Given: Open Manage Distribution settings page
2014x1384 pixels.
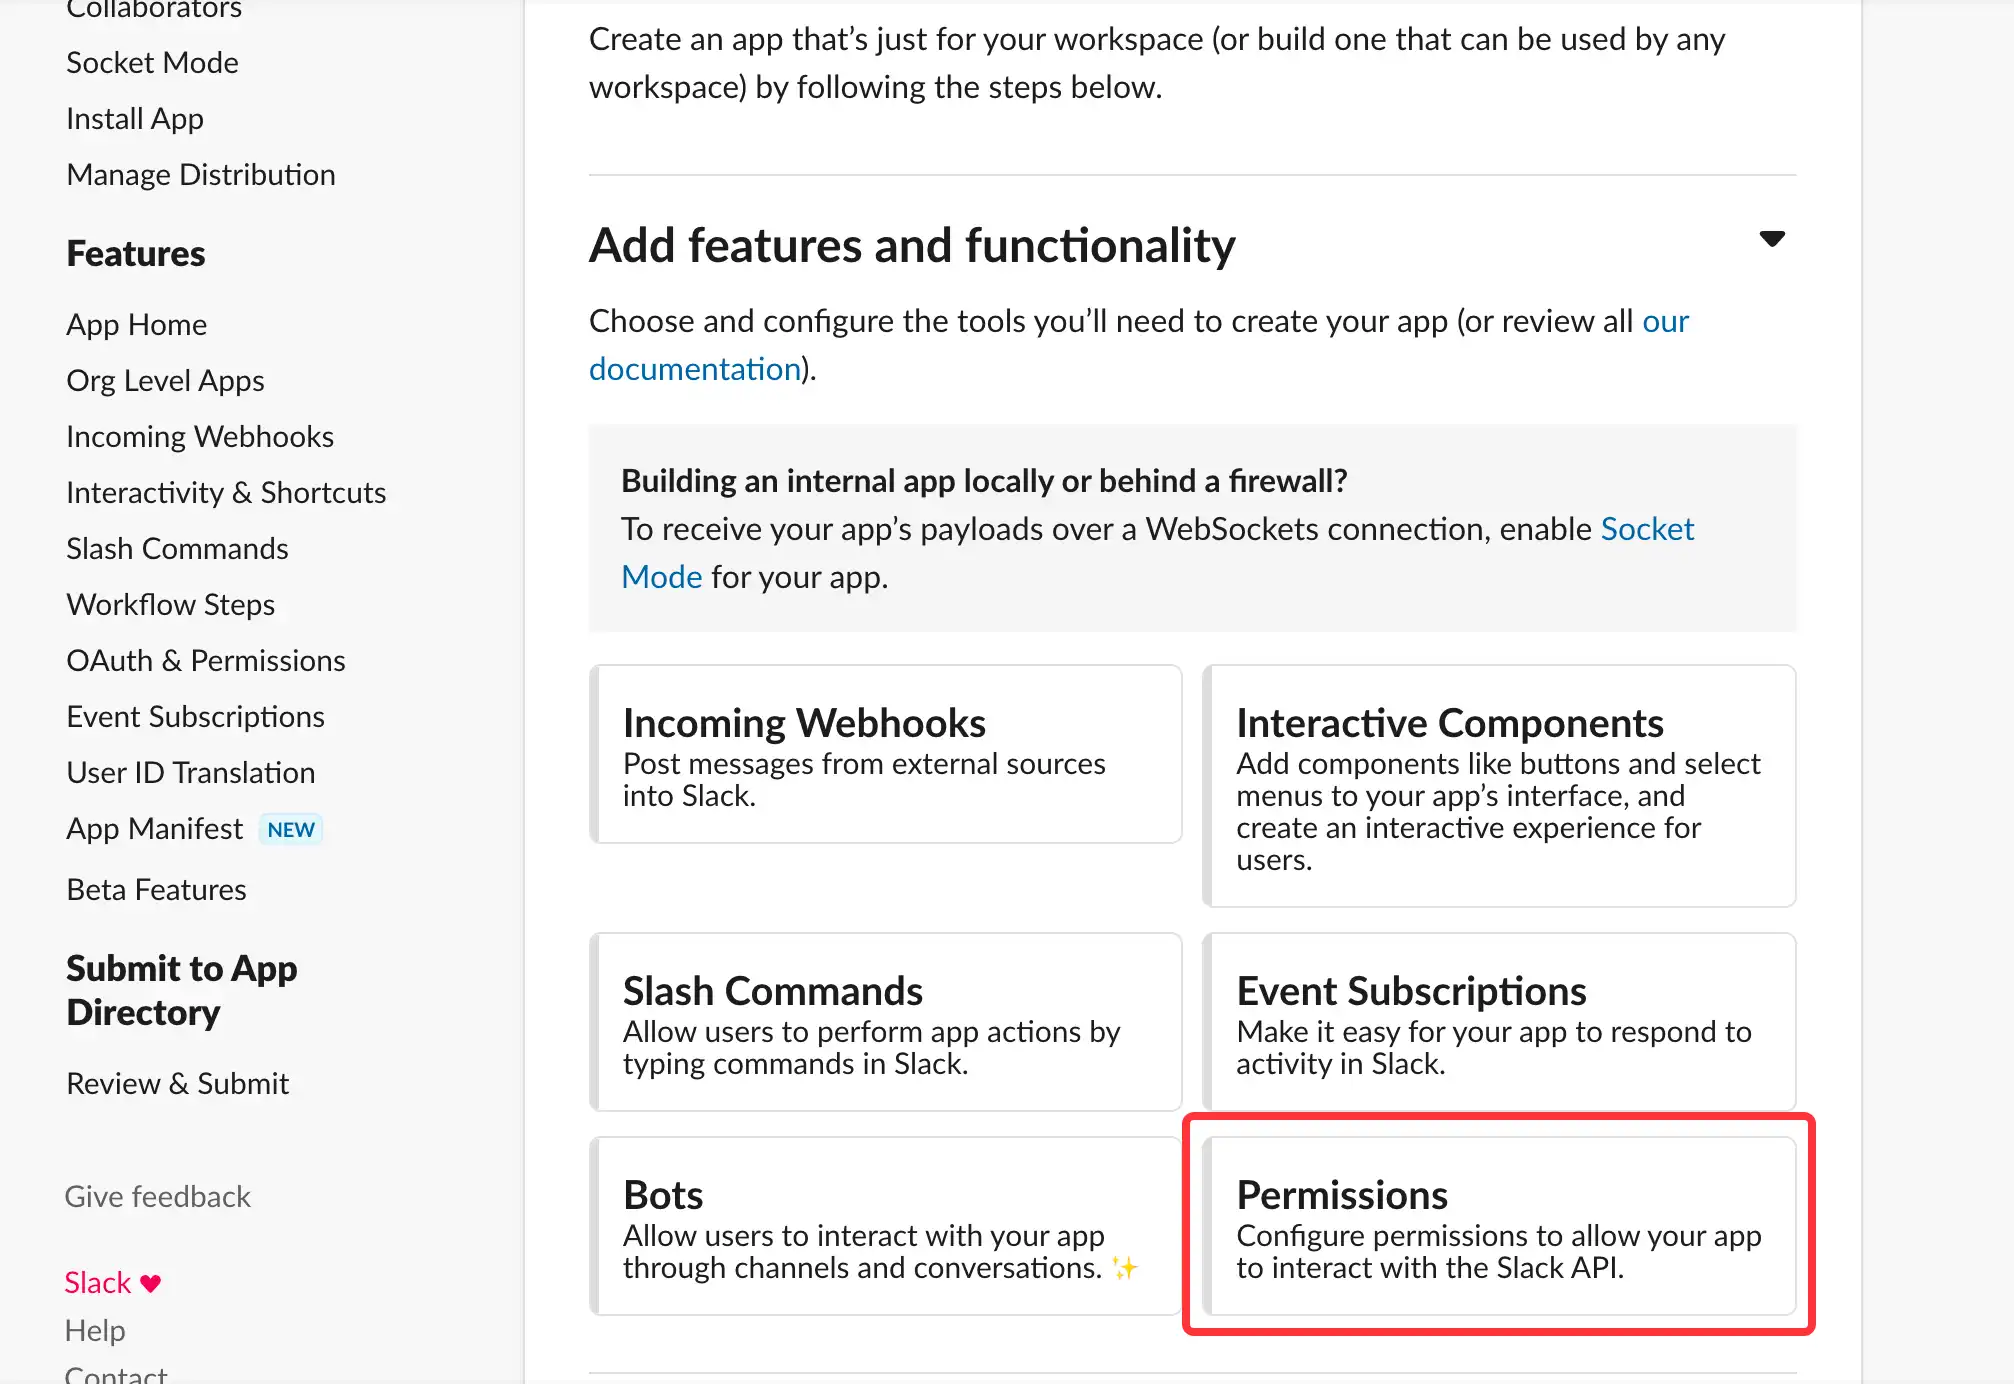Looking at the screenshot, I should coord(200,175).
